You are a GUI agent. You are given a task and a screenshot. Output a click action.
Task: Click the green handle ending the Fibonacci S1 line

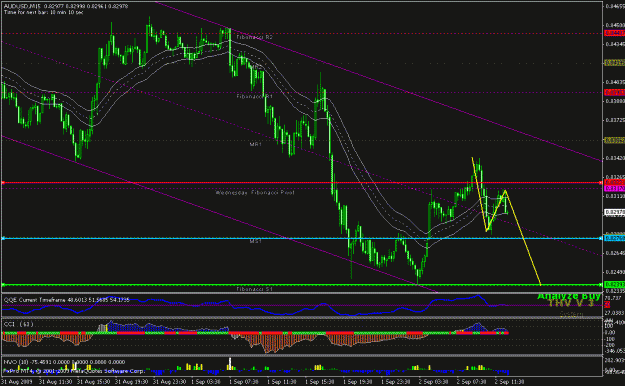coord(601,284)
